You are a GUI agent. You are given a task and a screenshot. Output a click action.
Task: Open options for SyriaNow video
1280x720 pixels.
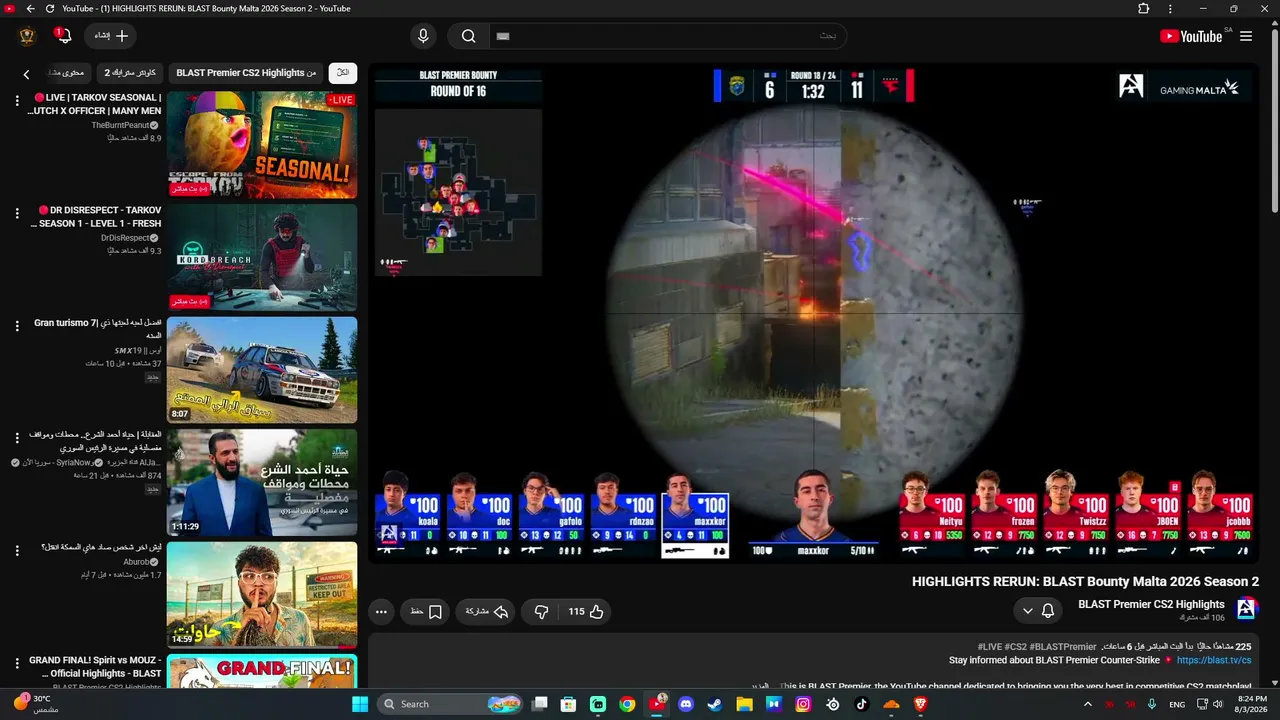click(x=17, y=438)
